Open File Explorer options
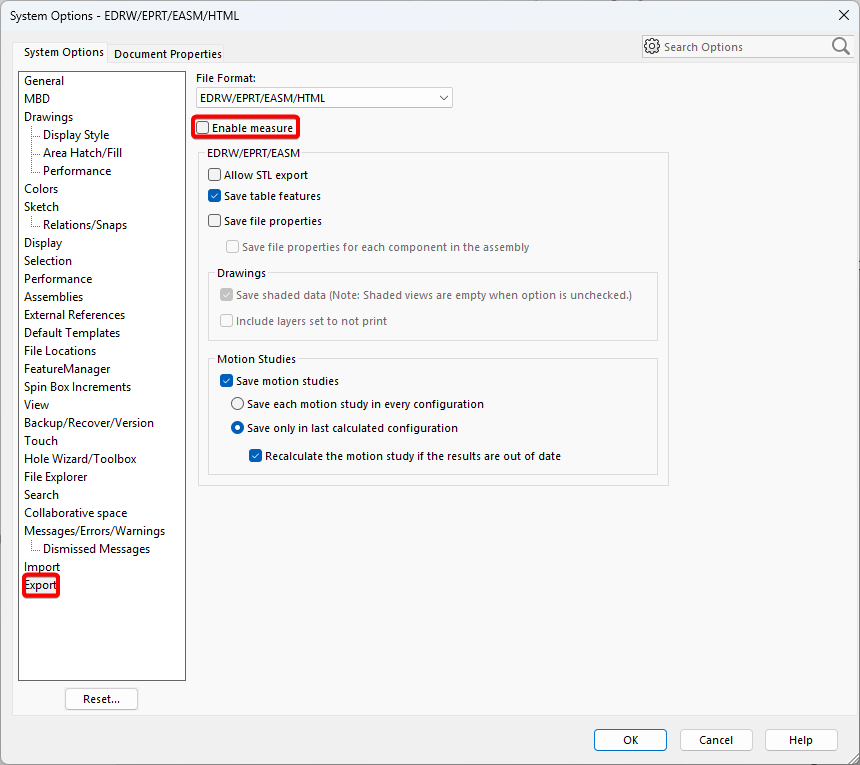Image resolution: width=860 pixels, height=765 pixels. tap(55, 477)
